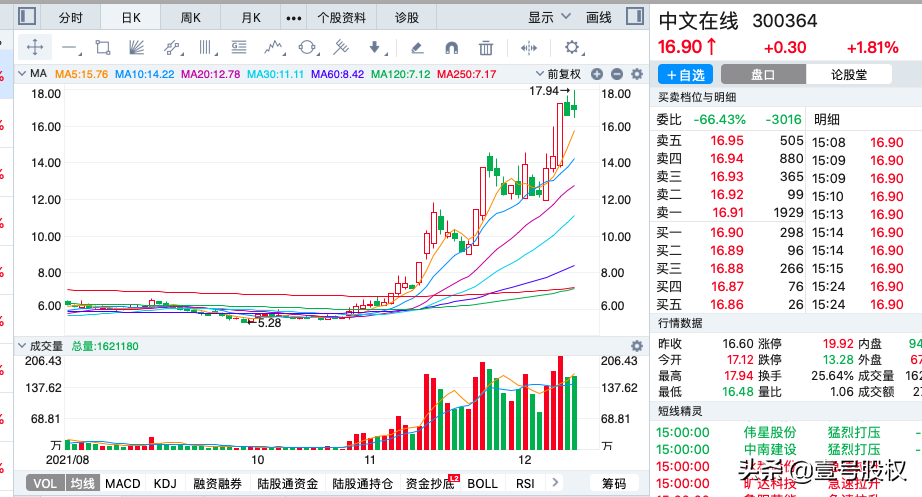Screen dimensions: 922x497
Task: Collapse the 成交量 volume panel chevron
Action: [22, 346]
